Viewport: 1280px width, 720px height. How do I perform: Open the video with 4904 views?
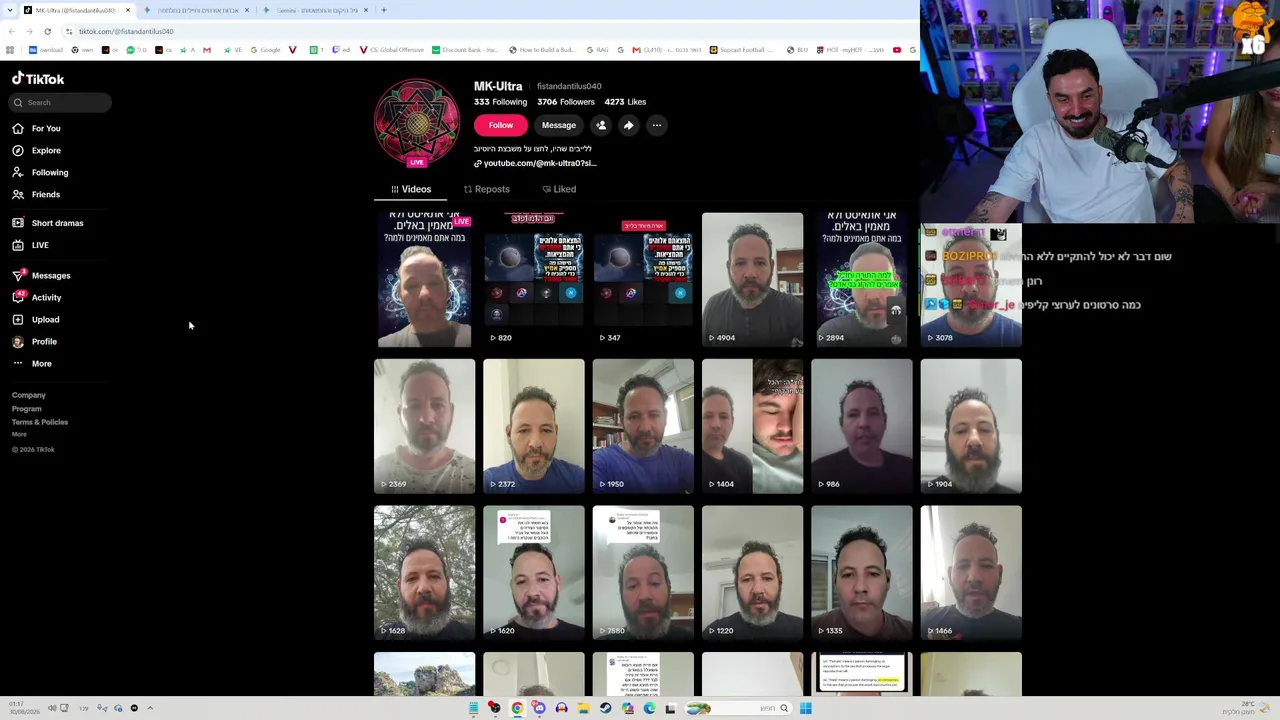[752, 279]
